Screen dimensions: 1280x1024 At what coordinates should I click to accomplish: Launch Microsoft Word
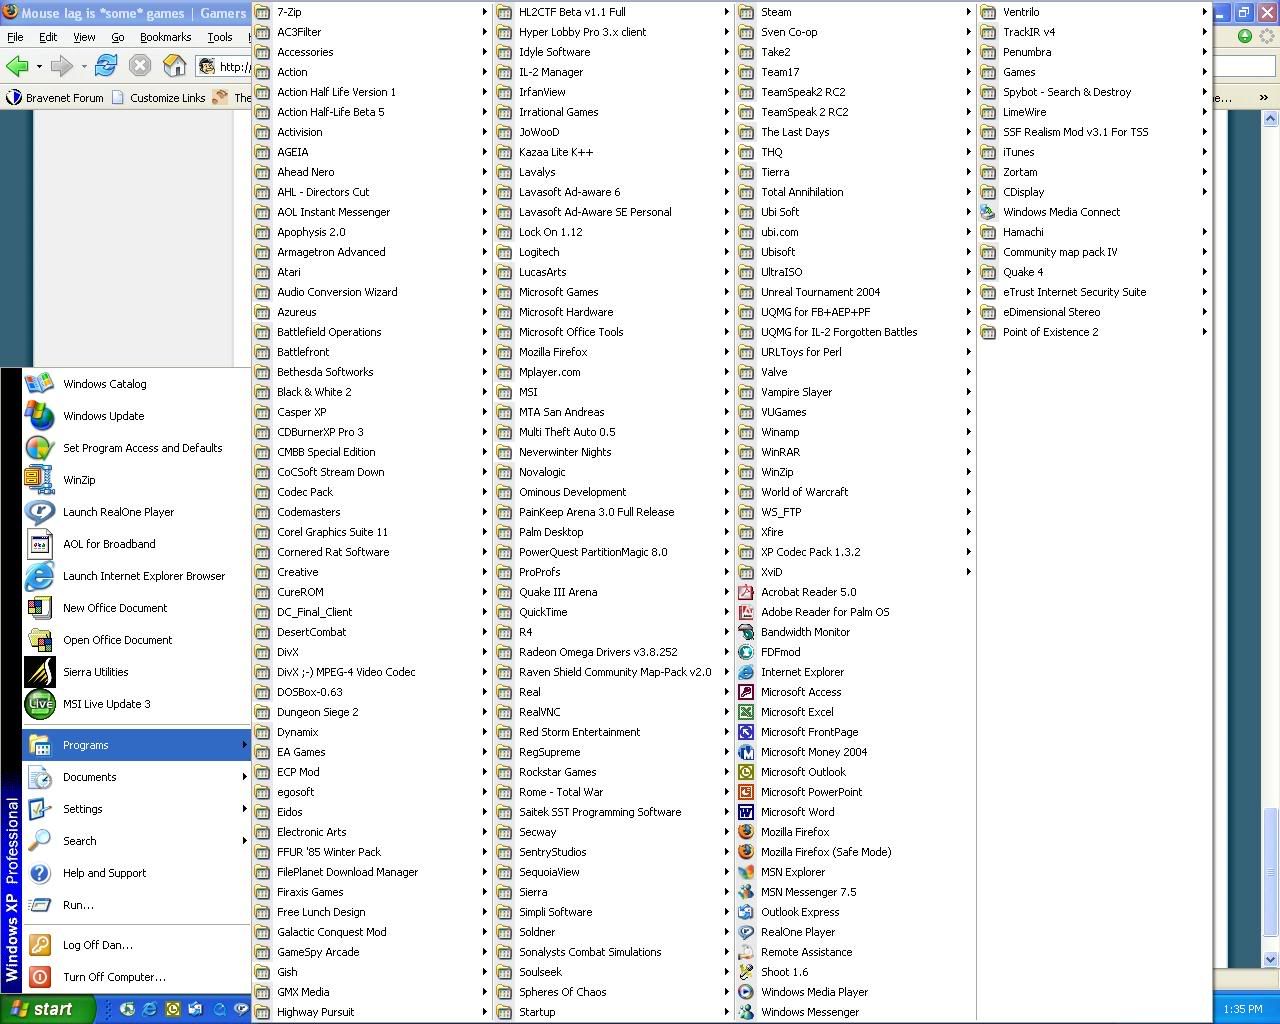click(x=855, y=812)
